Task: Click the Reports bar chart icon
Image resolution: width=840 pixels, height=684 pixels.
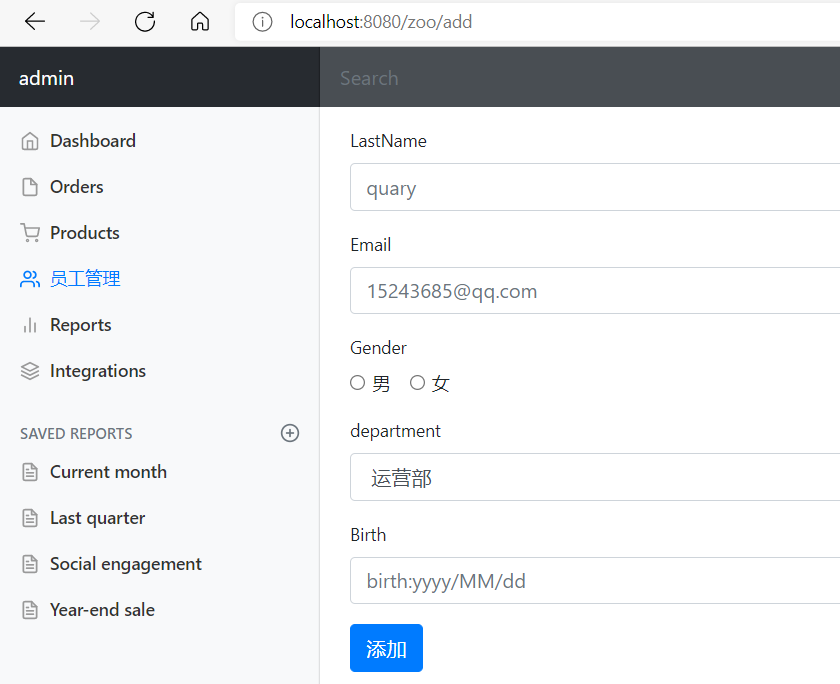Action: [x=30, y=325]
